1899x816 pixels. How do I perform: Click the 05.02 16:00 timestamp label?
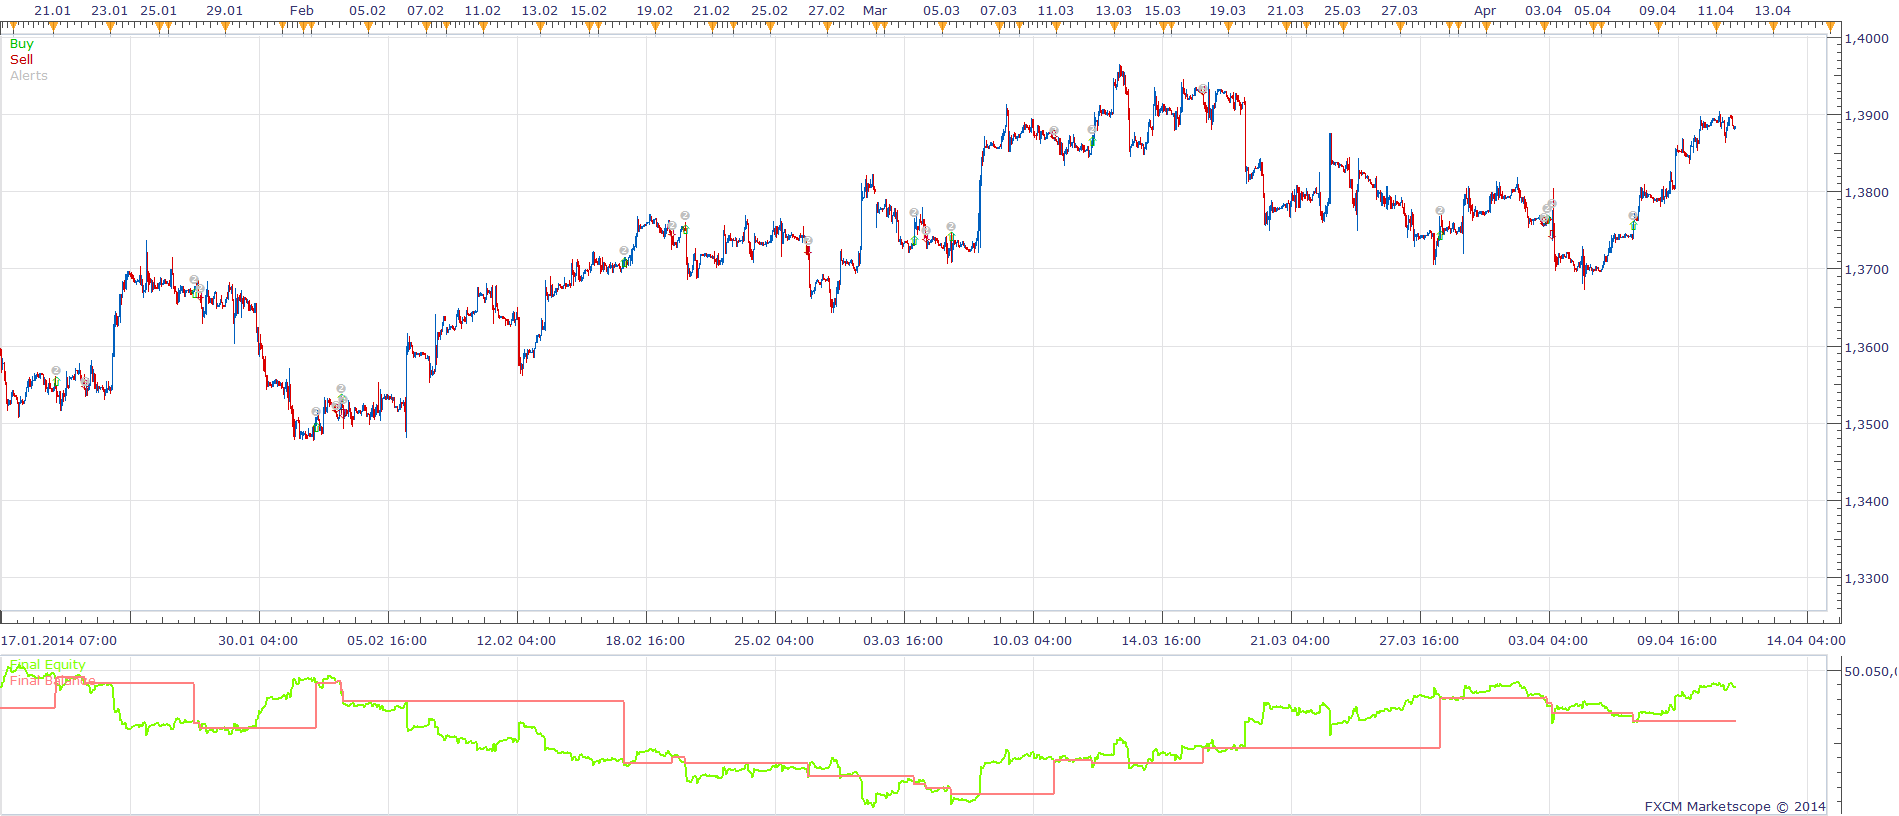(x=387, y=641)
